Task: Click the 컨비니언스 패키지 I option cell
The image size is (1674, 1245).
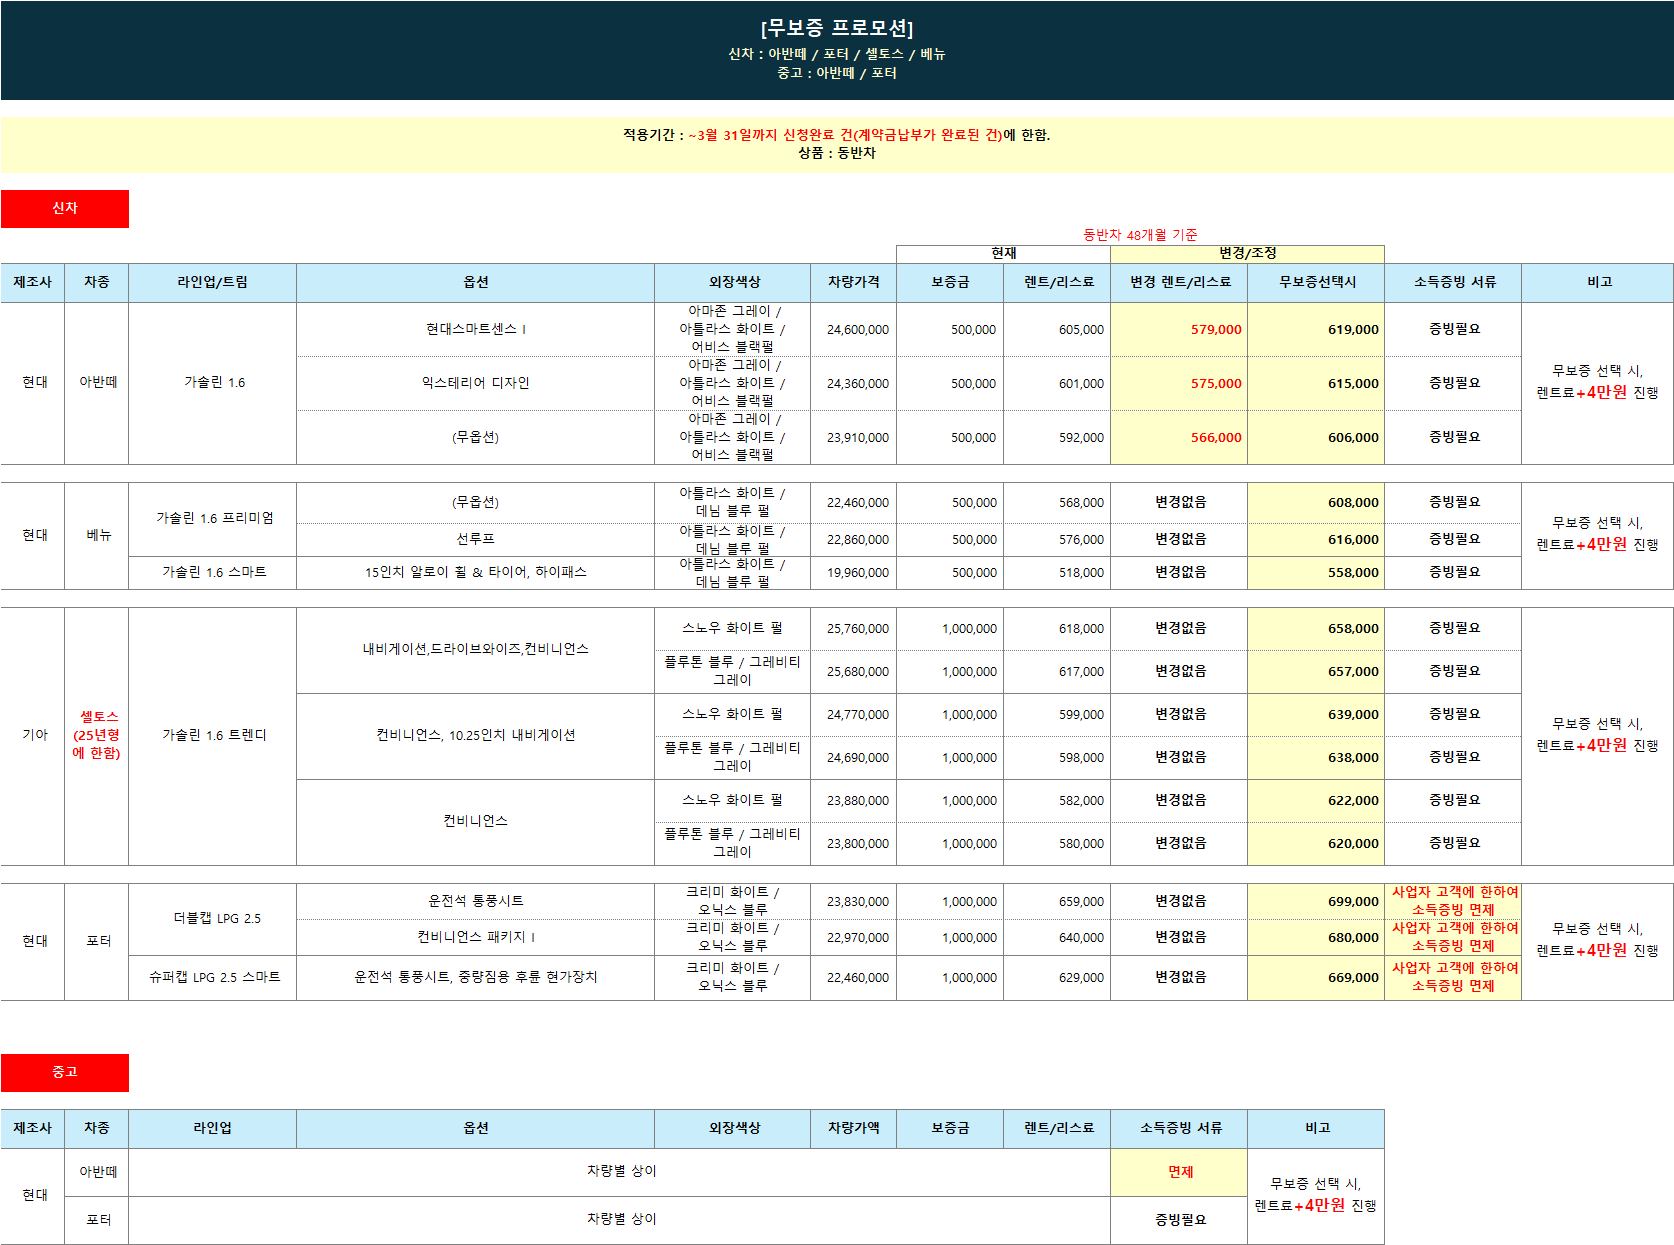Action: click(475, 937)
